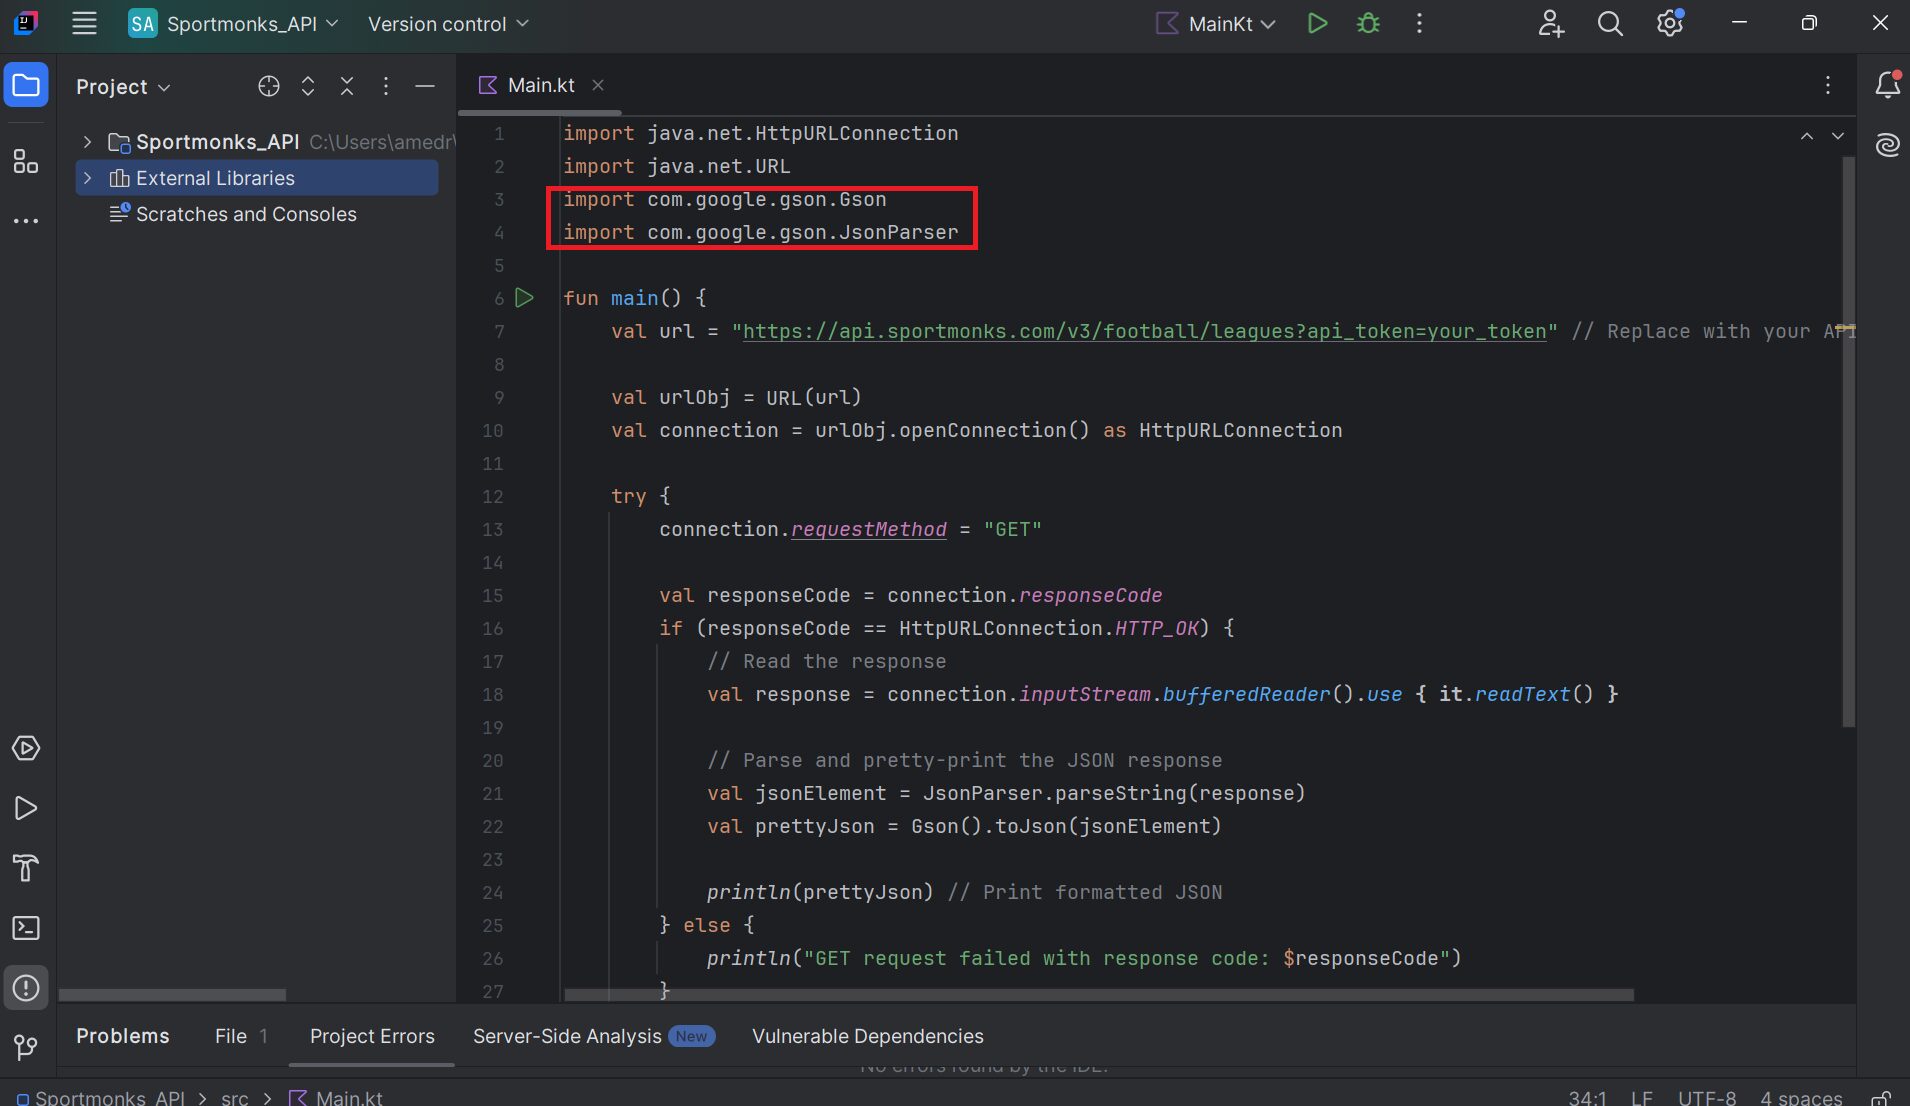Open the Build hammer tool window
The width and height of the screenshot is (1910, 1106).
[x=26, y=868]
